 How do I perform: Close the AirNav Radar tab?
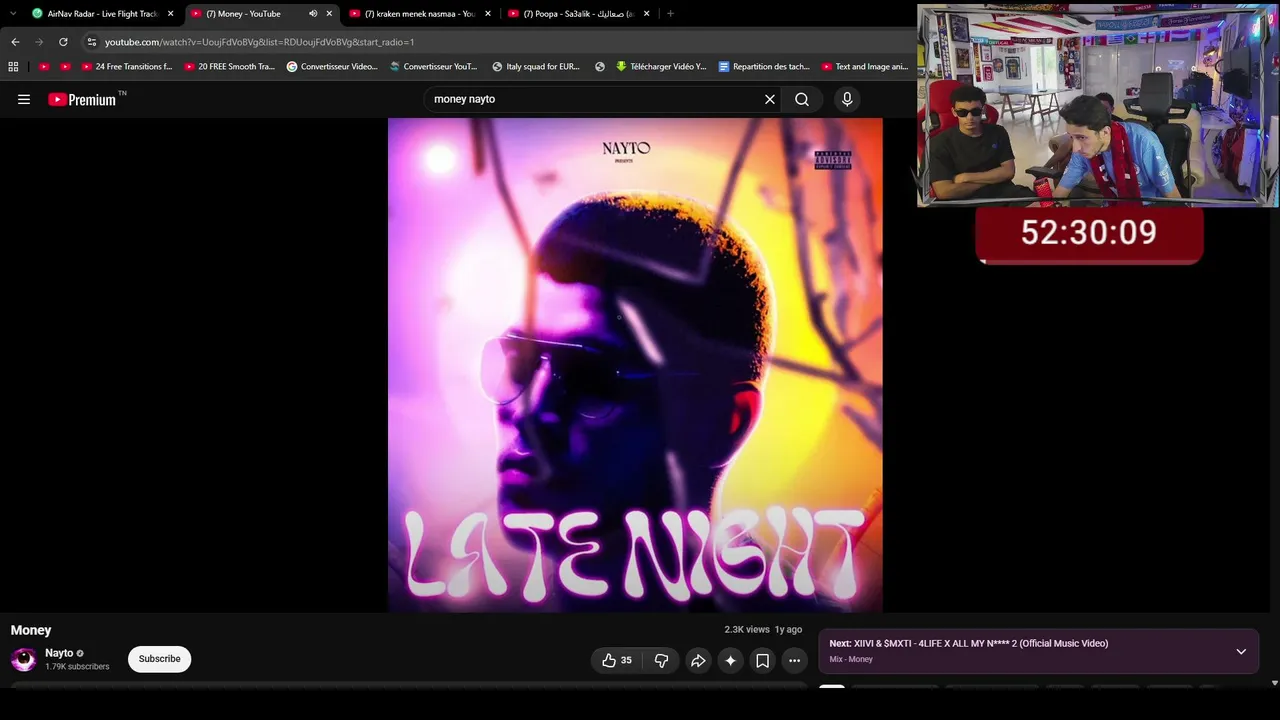pos(170,14)
